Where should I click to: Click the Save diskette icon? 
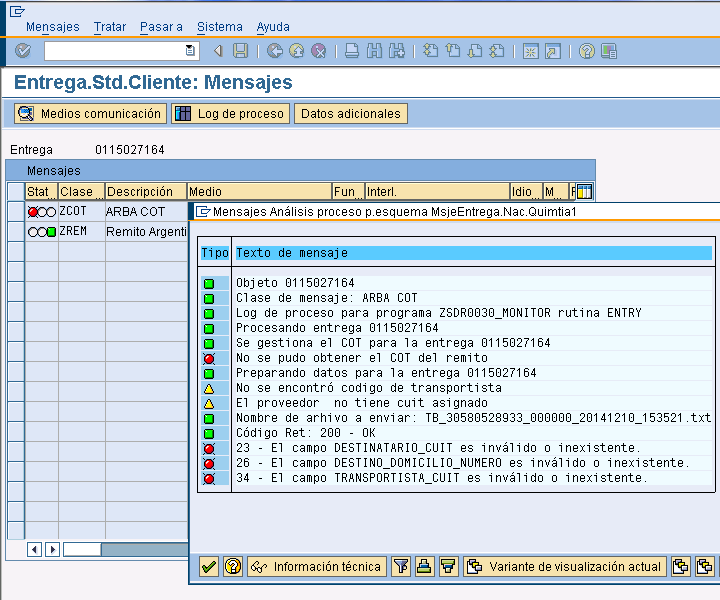[240, 50]
